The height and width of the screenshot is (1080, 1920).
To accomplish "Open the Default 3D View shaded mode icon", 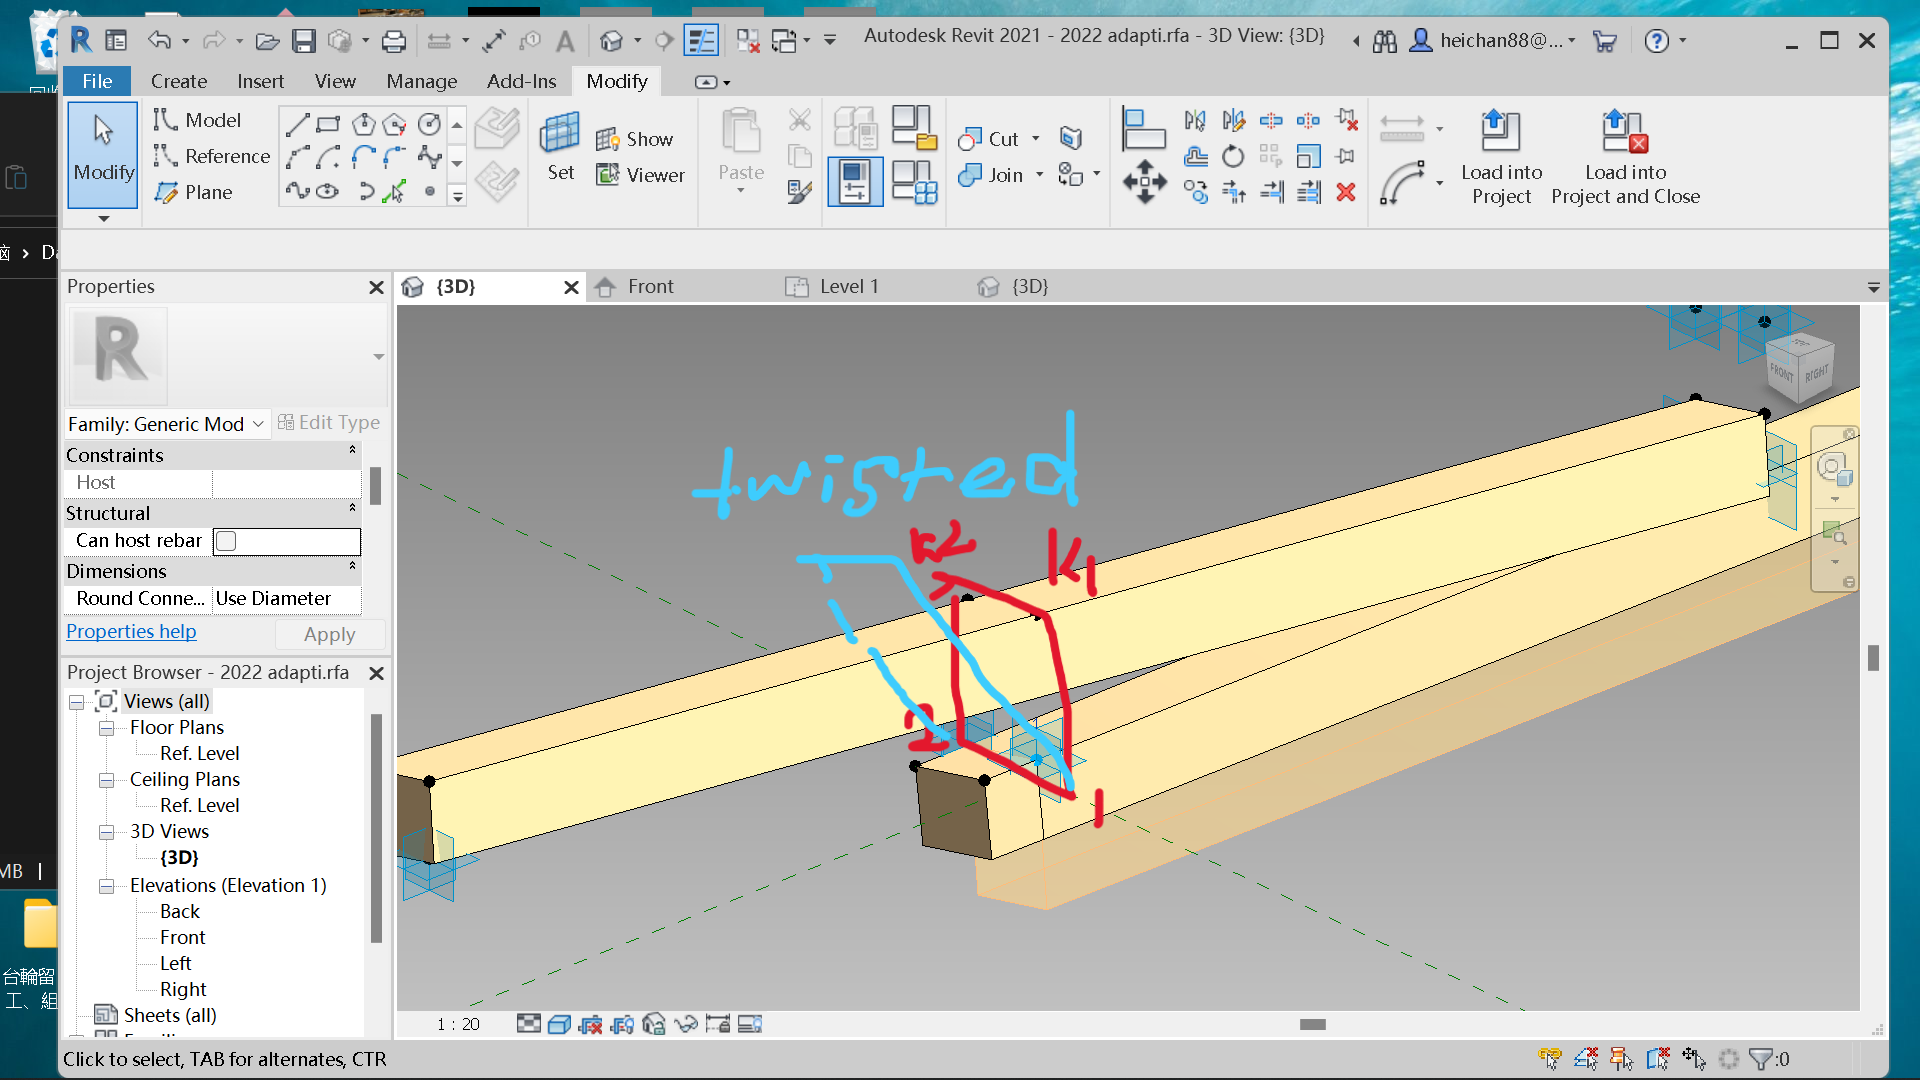I will pyautogui.click(x=560, y=1023).
